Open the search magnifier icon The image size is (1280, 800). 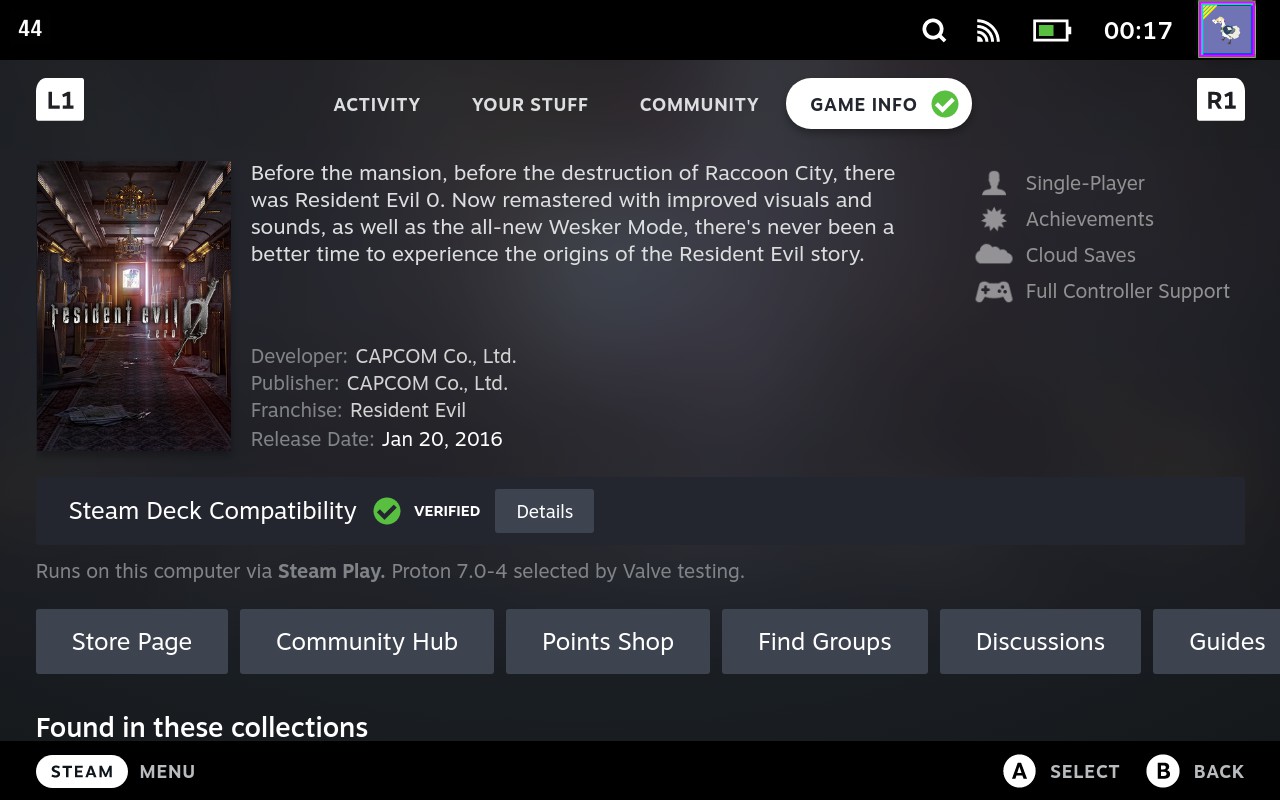tap(934, 30)
